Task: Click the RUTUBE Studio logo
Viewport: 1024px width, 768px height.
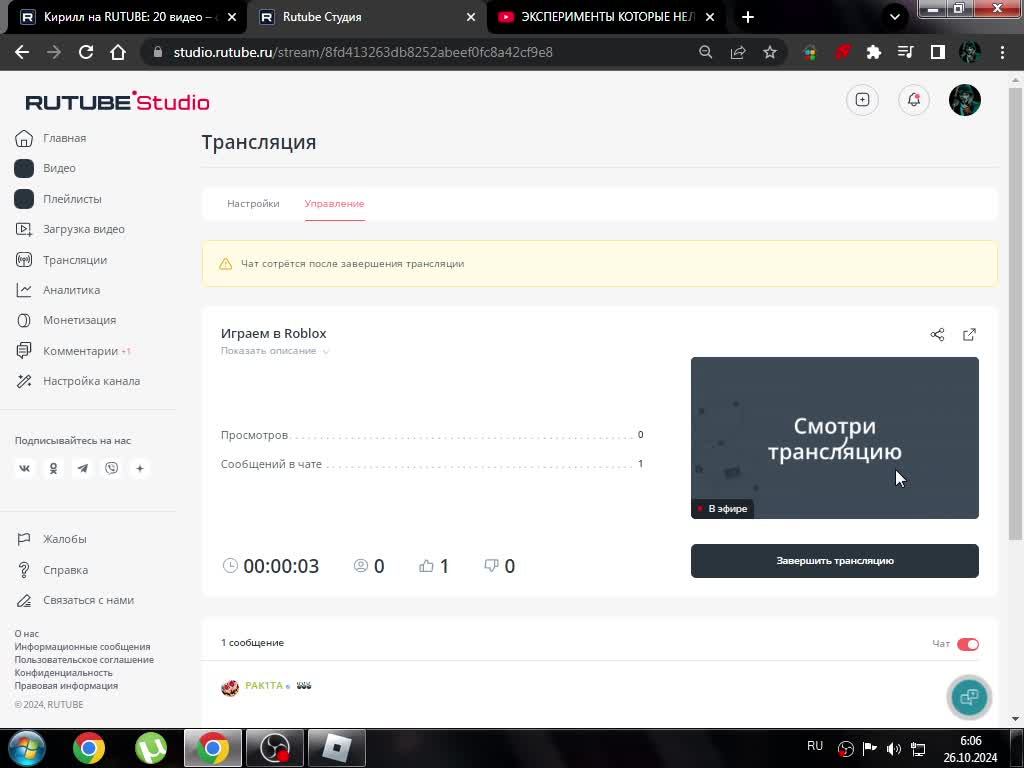Action: click(118, 101)
